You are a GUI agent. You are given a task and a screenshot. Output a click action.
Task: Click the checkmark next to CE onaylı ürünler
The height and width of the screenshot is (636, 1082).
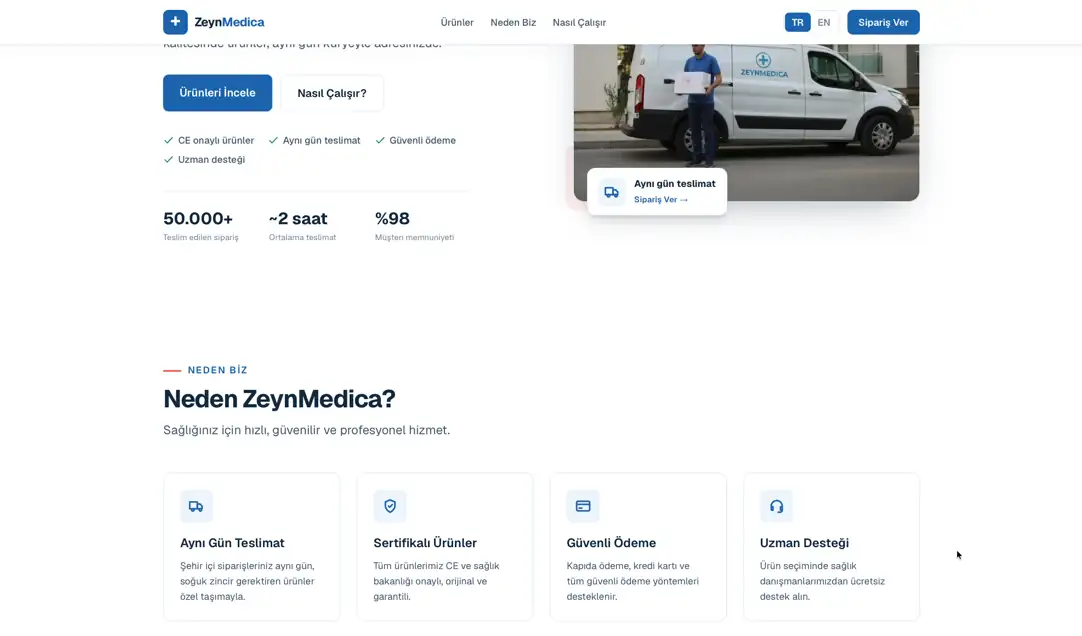[168, 140]
